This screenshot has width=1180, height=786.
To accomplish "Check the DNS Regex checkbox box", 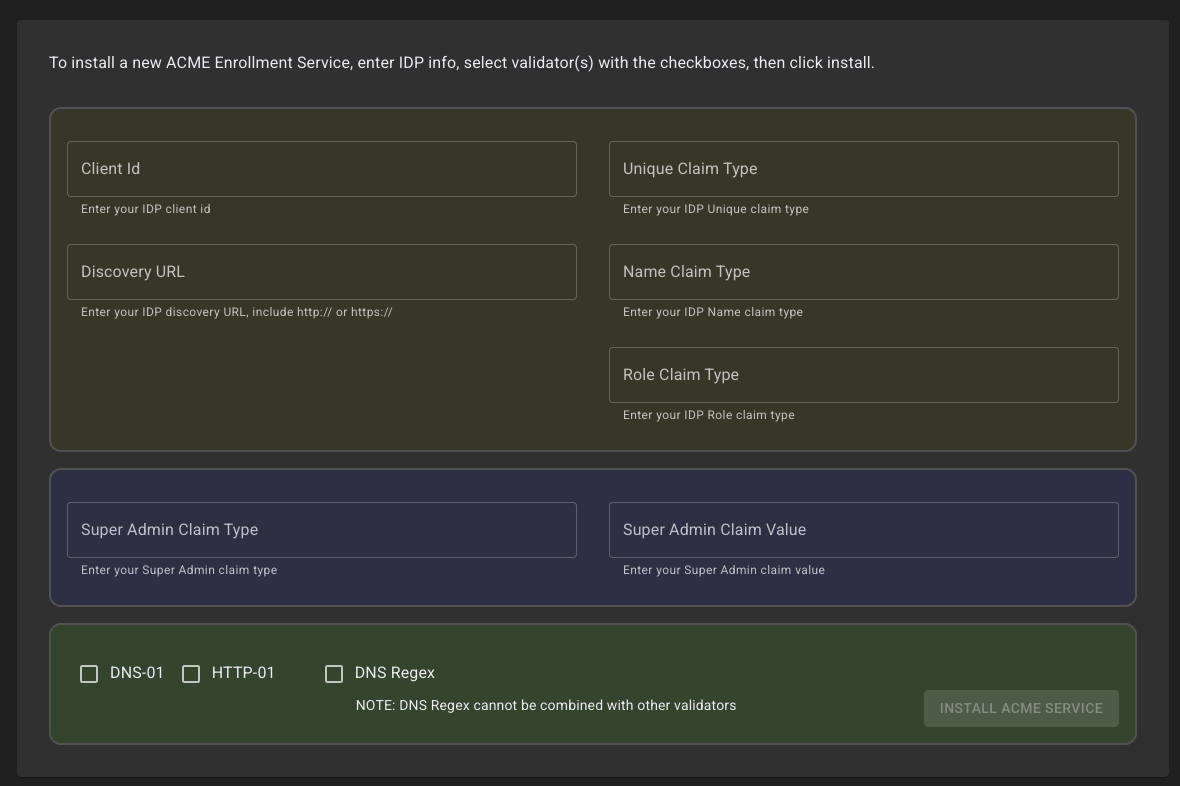I will pyautogui.click(x=334, y=674).
